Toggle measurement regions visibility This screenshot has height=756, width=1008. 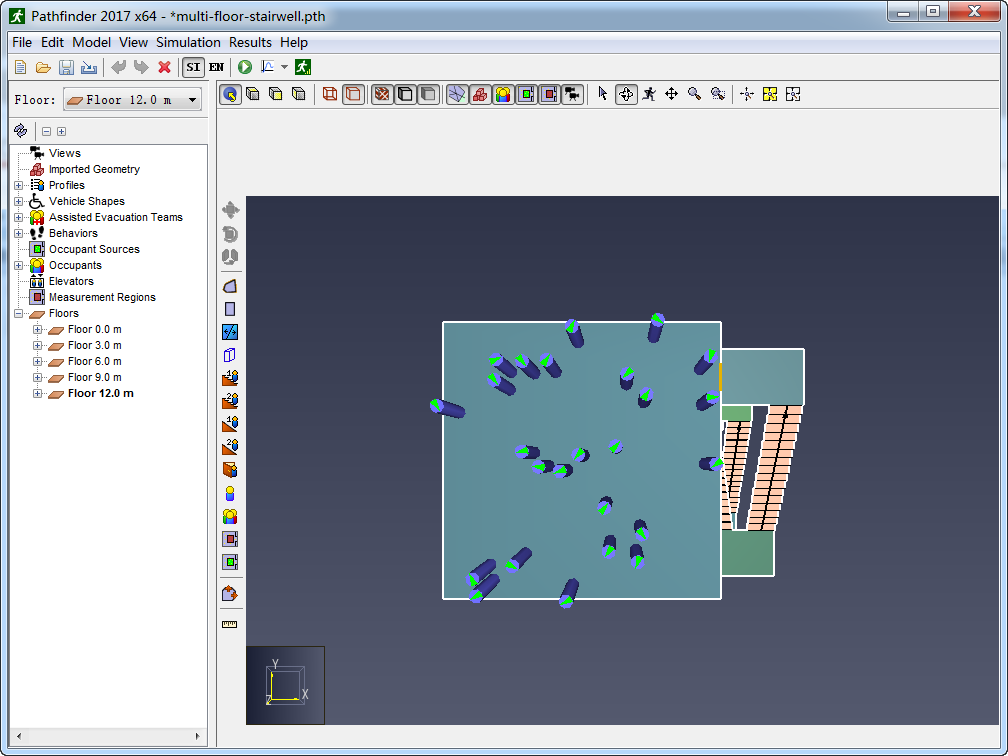tap(549, 94)
